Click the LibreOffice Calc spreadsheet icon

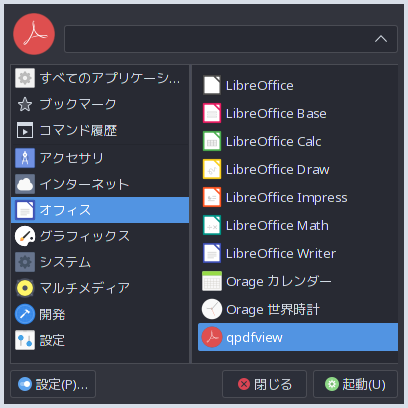click(212, 141)
